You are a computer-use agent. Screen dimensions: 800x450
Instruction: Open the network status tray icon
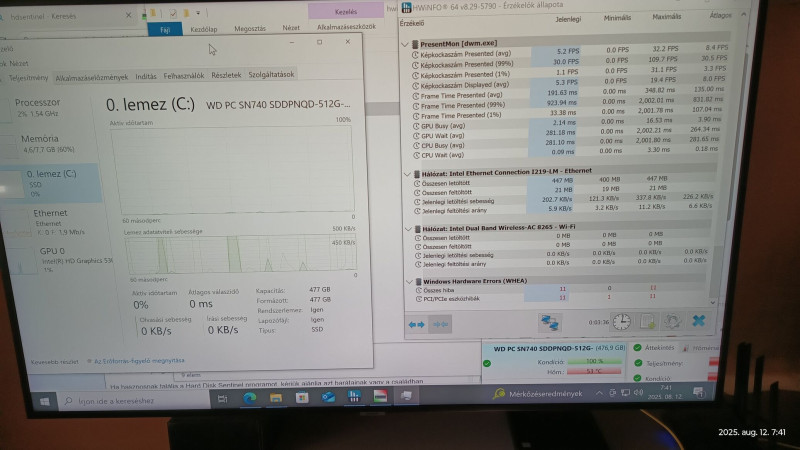[x=626, y=392]
